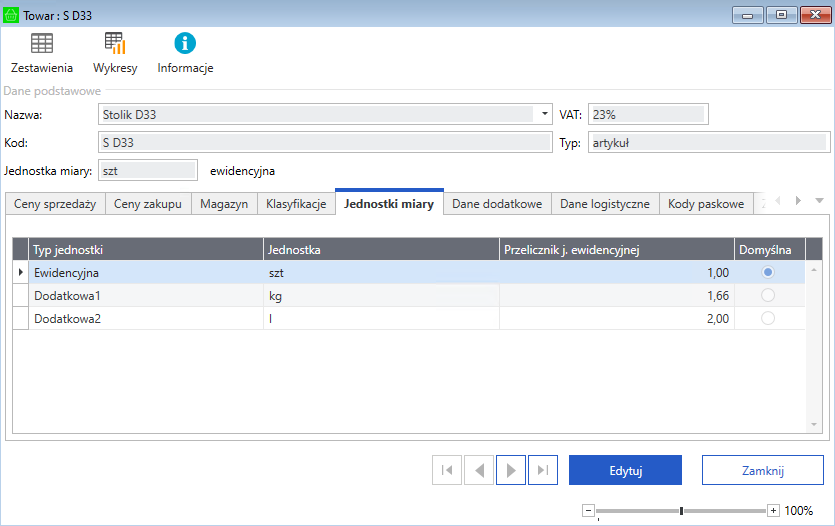This screenshot has height=526, width=835.
Task: Open the Wykresy charts icon
Action: [115, 44]
